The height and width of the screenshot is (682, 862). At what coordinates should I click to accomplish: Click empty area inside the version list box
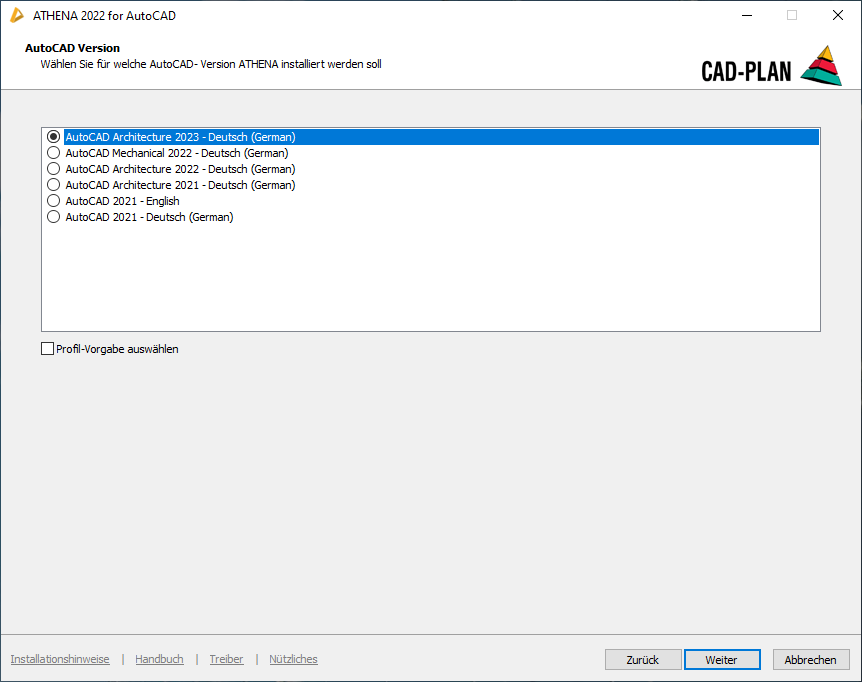430,280
